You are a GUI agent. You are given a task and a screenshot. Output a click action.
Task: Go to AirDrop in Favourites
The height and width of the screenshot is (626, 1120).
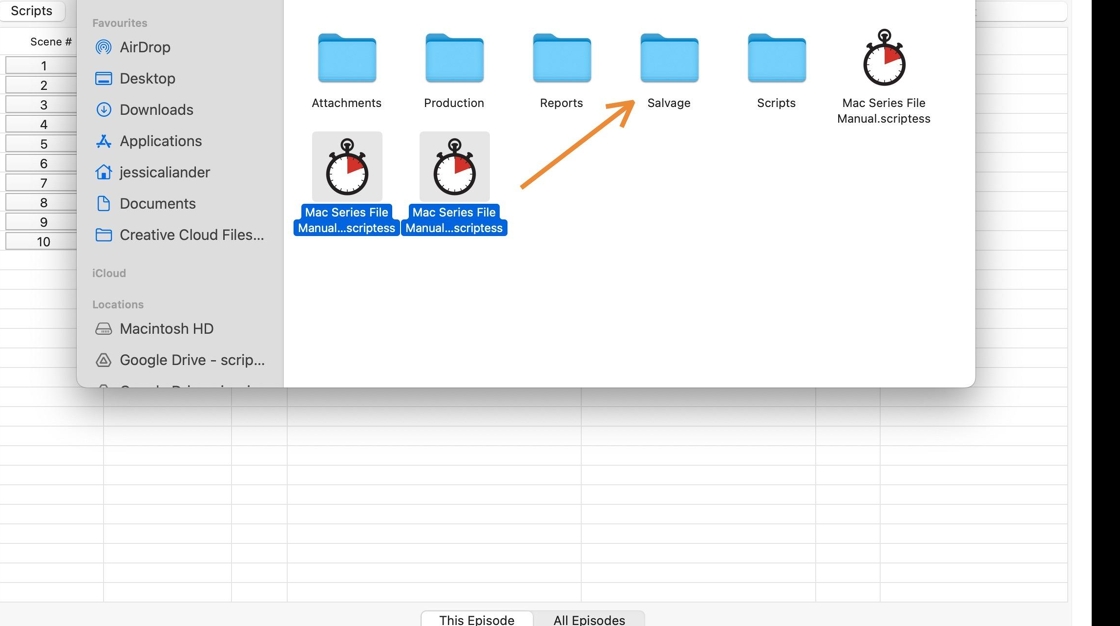(x=145, y=47)
